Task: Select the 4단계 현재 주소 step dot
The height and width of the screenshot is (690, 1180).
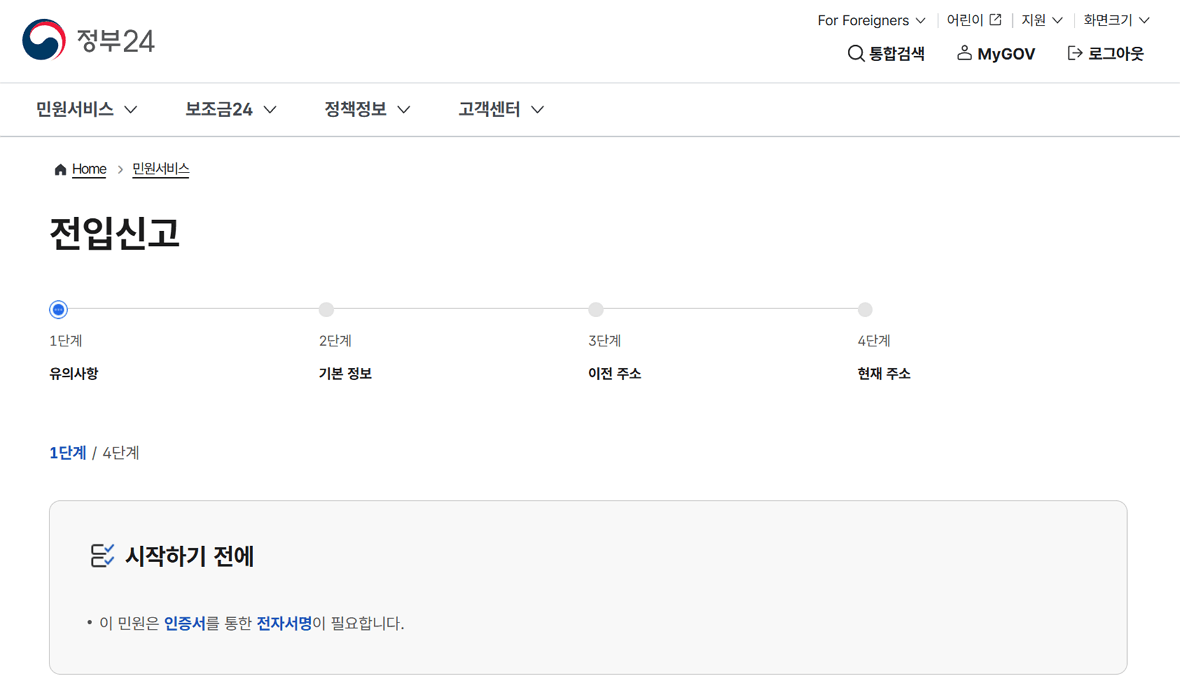Action: click(865, 309)
